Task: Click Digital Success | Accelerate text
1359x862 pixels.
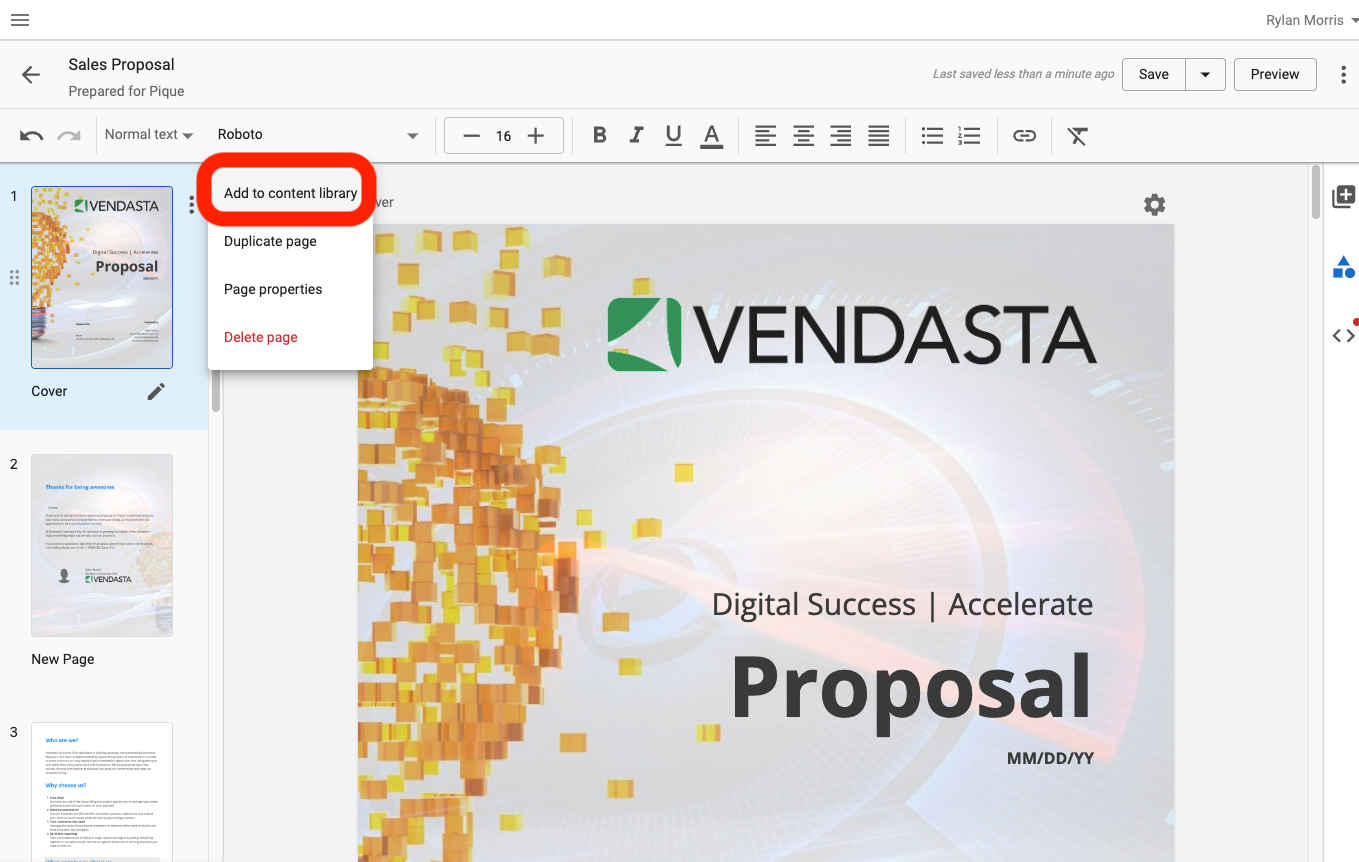Action: point(902,605)
